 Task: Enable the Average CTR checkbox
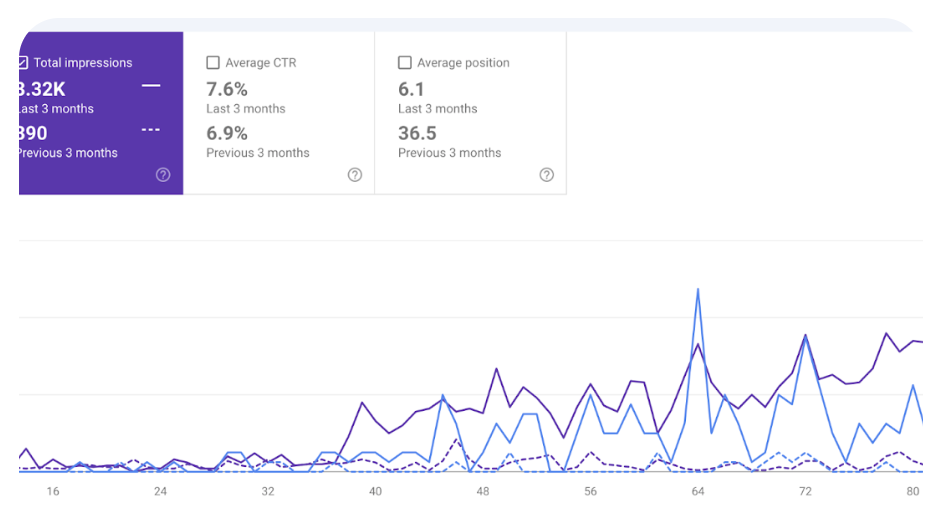pyautogui.click(x=213, y=62)
